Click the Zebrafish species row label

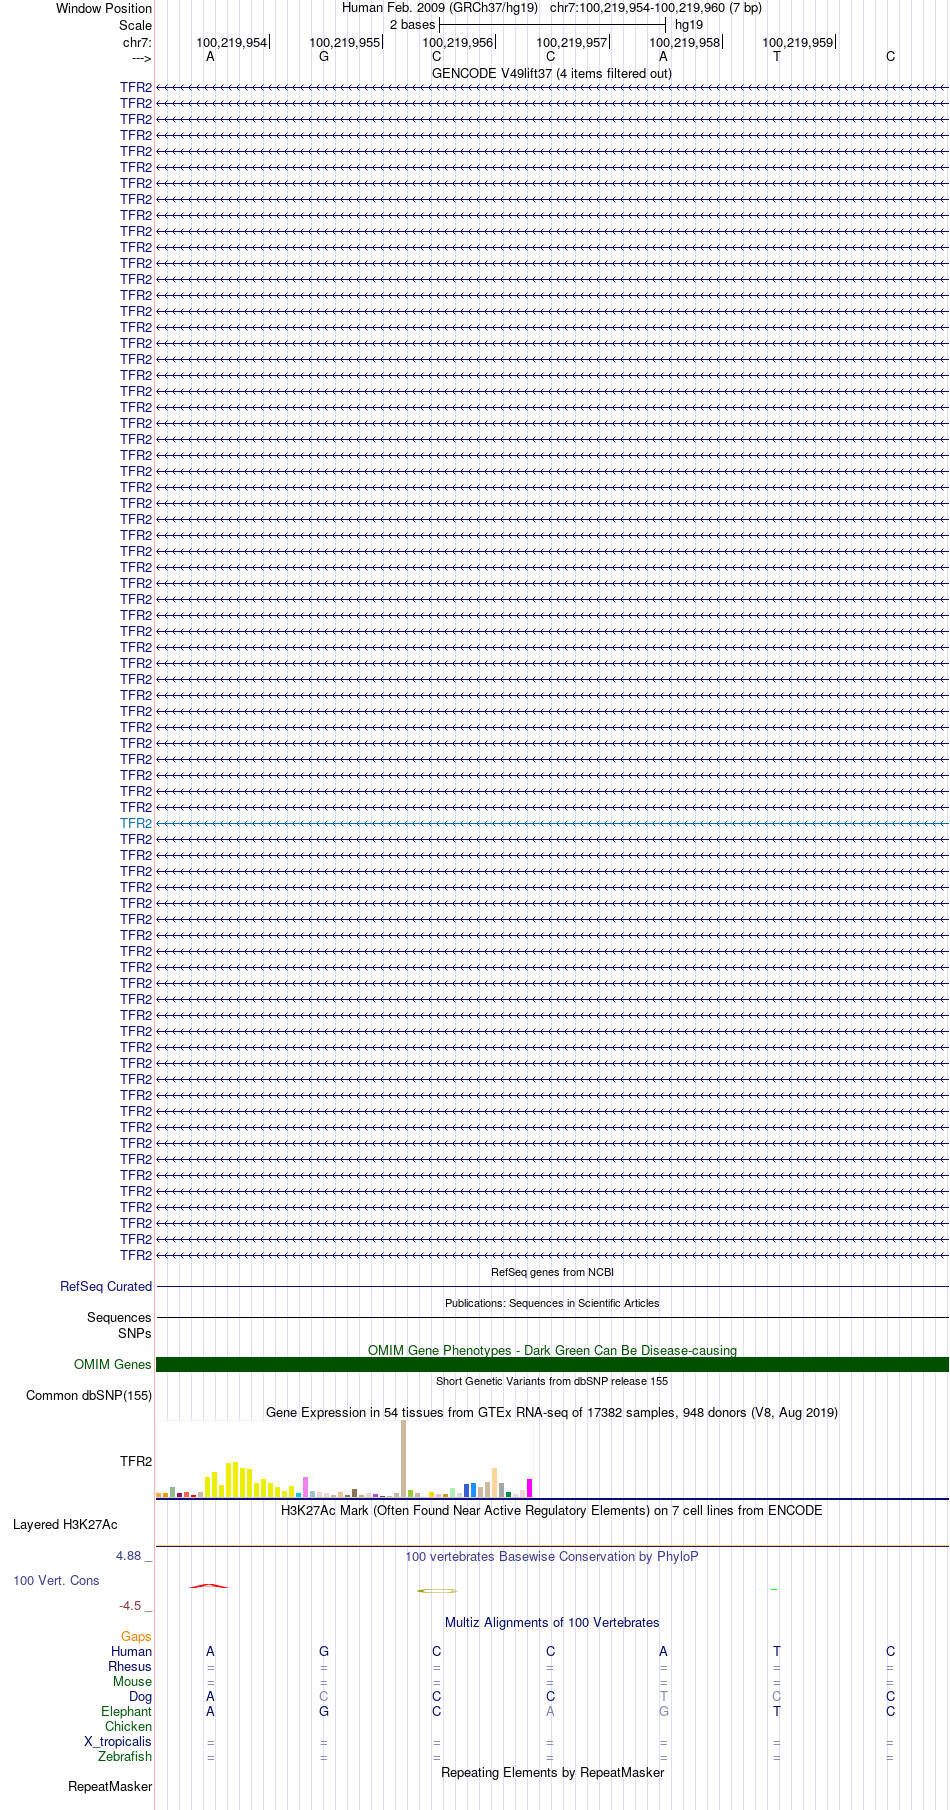coord(125,1757)
